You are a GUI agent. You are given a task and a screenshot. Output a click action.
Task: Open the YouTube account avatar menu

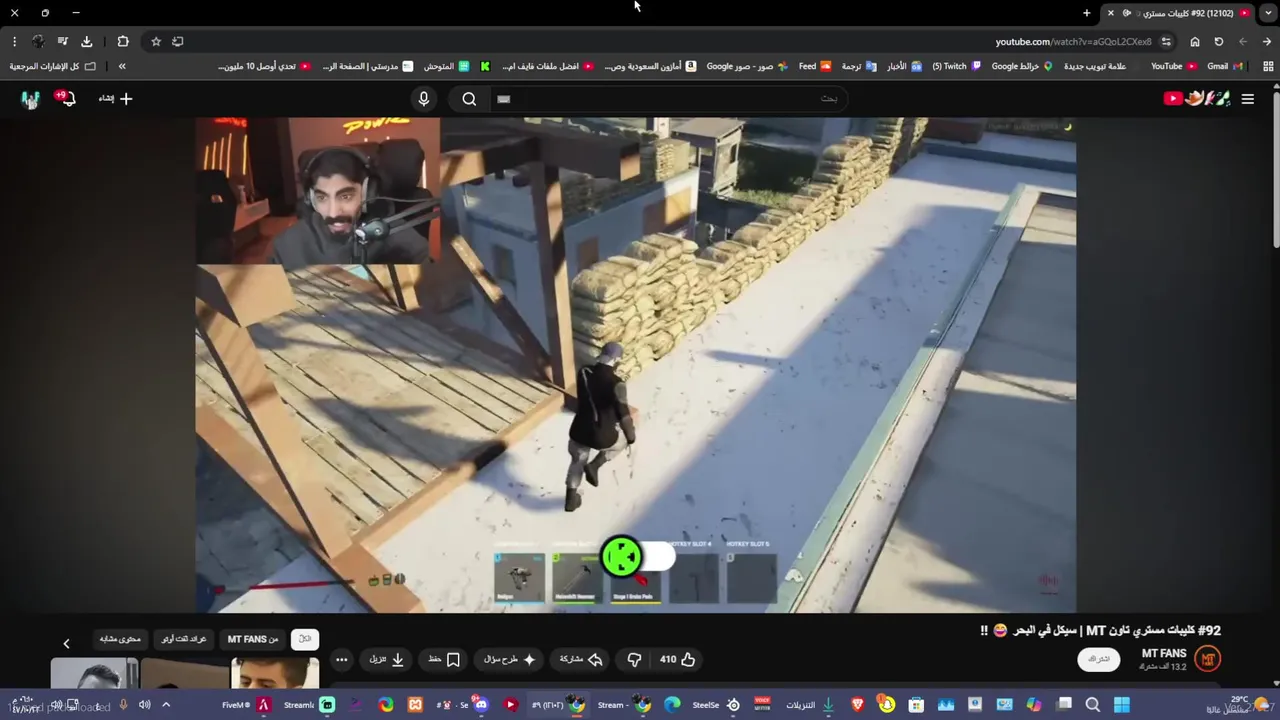pos(30,99)
